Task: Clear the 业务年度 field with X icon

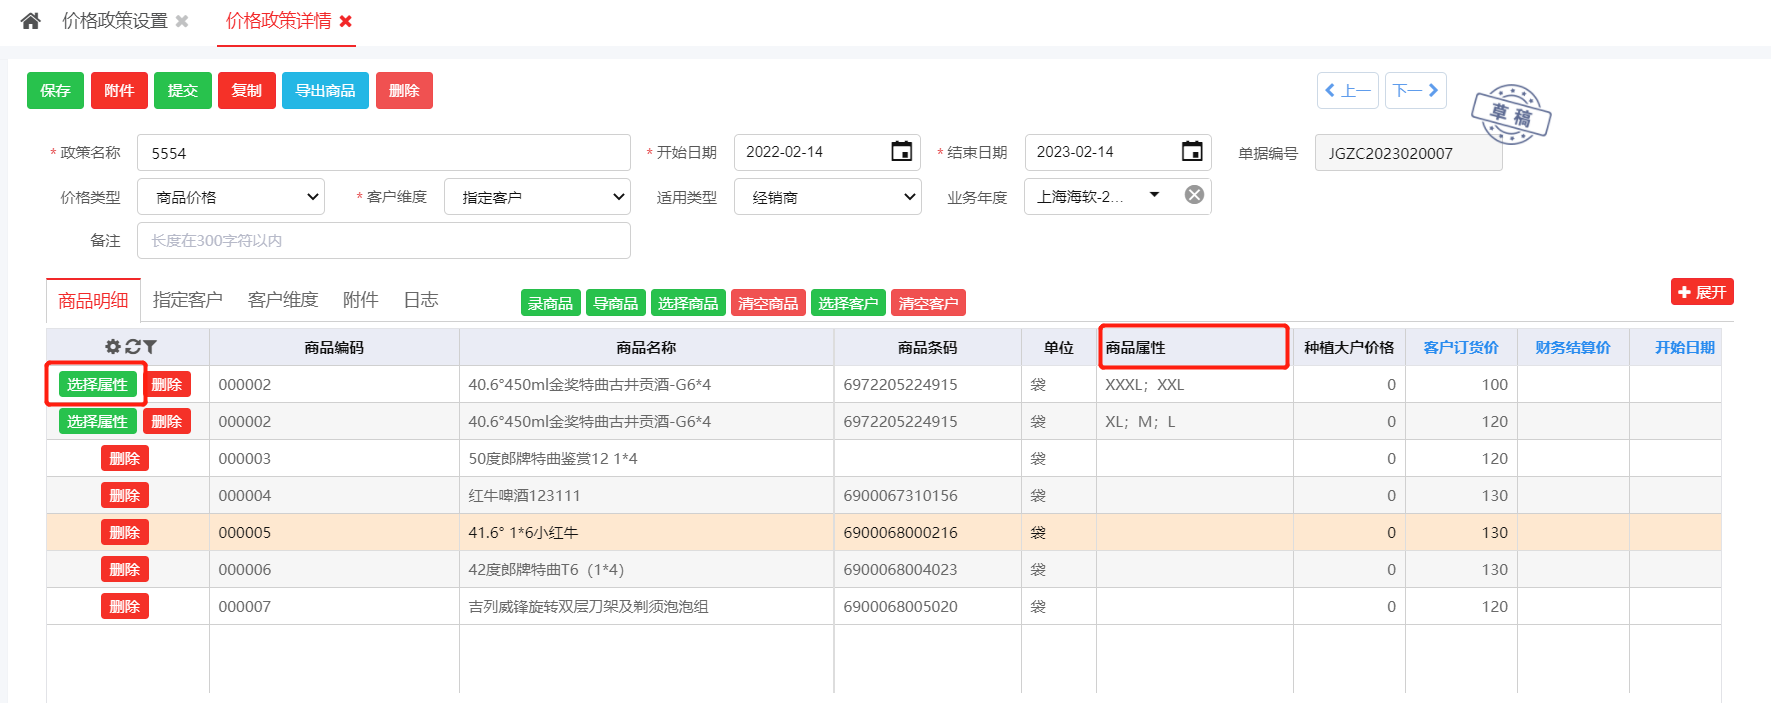Action: (x=1194, y=195)
